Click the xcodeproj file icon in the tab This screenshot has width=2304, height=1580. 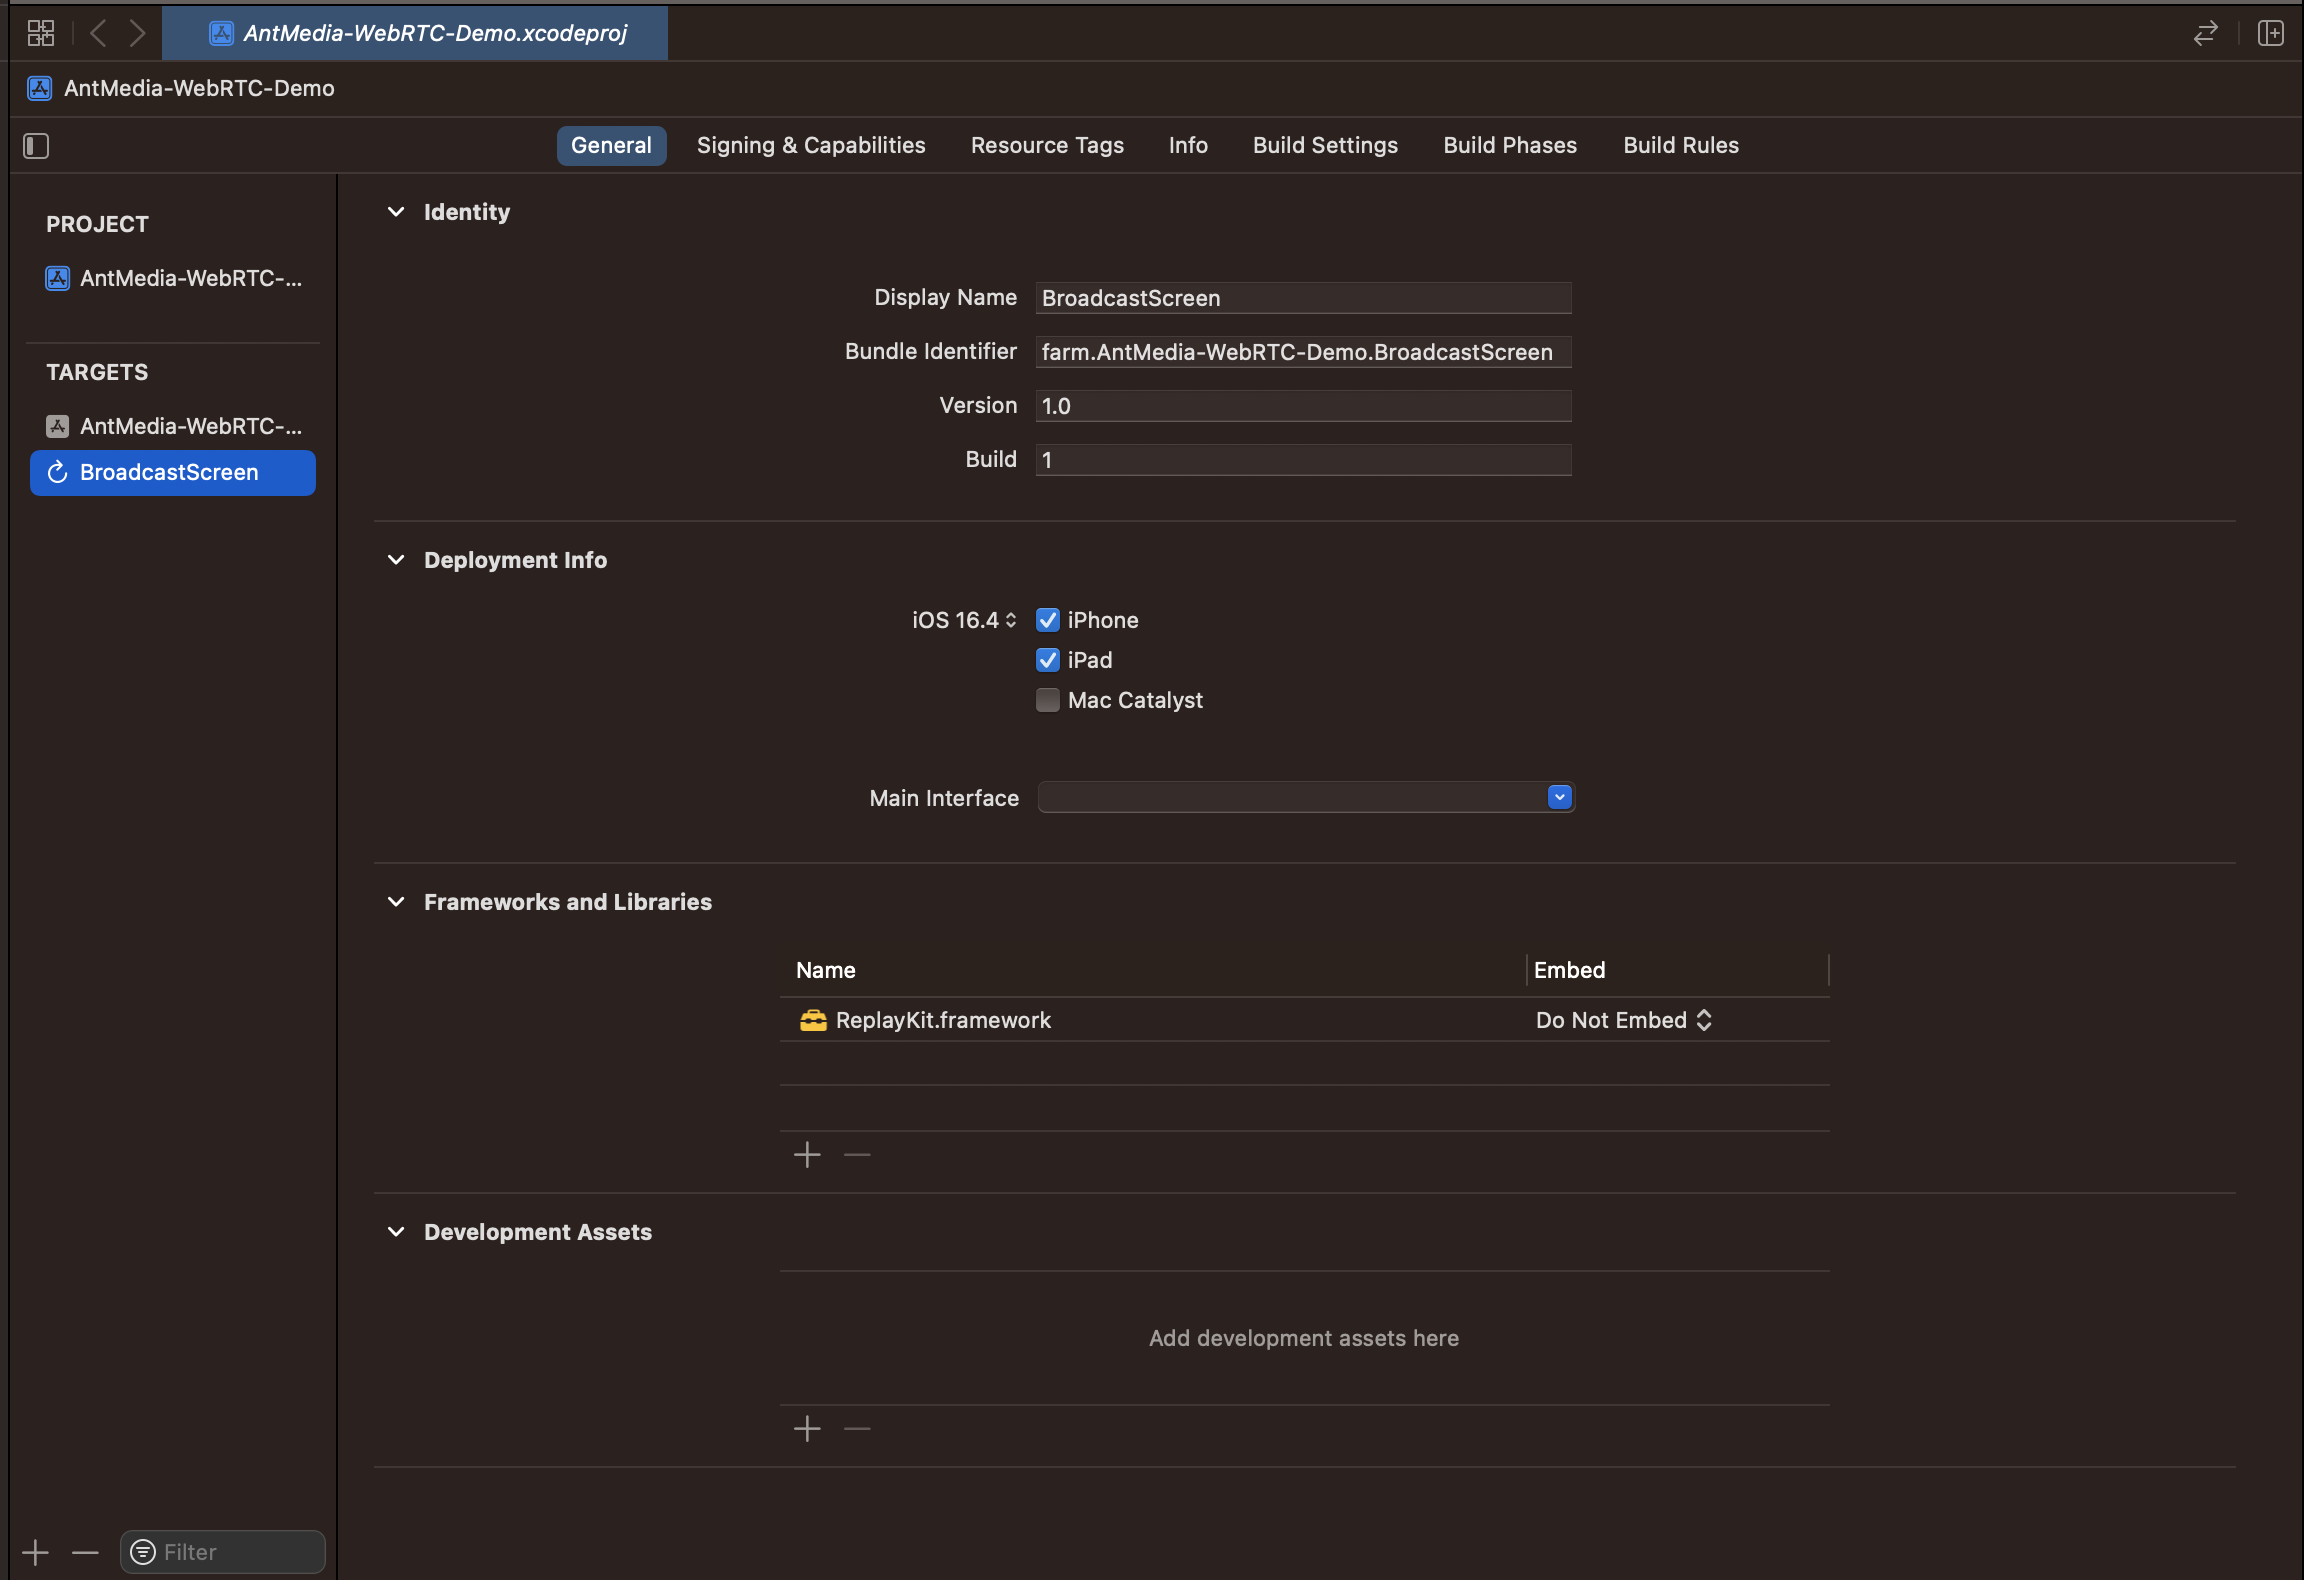pos(221,33)
